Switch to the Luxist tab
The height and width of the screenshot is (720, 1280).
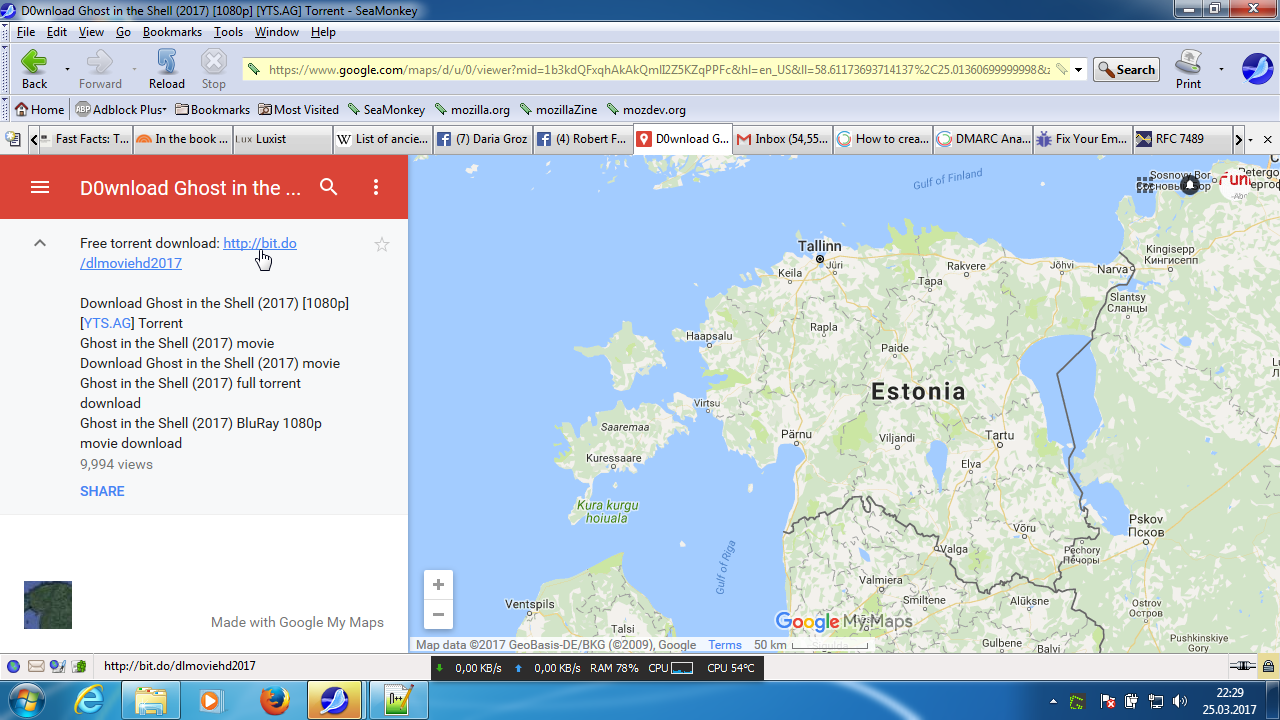(x=282, y=139)
